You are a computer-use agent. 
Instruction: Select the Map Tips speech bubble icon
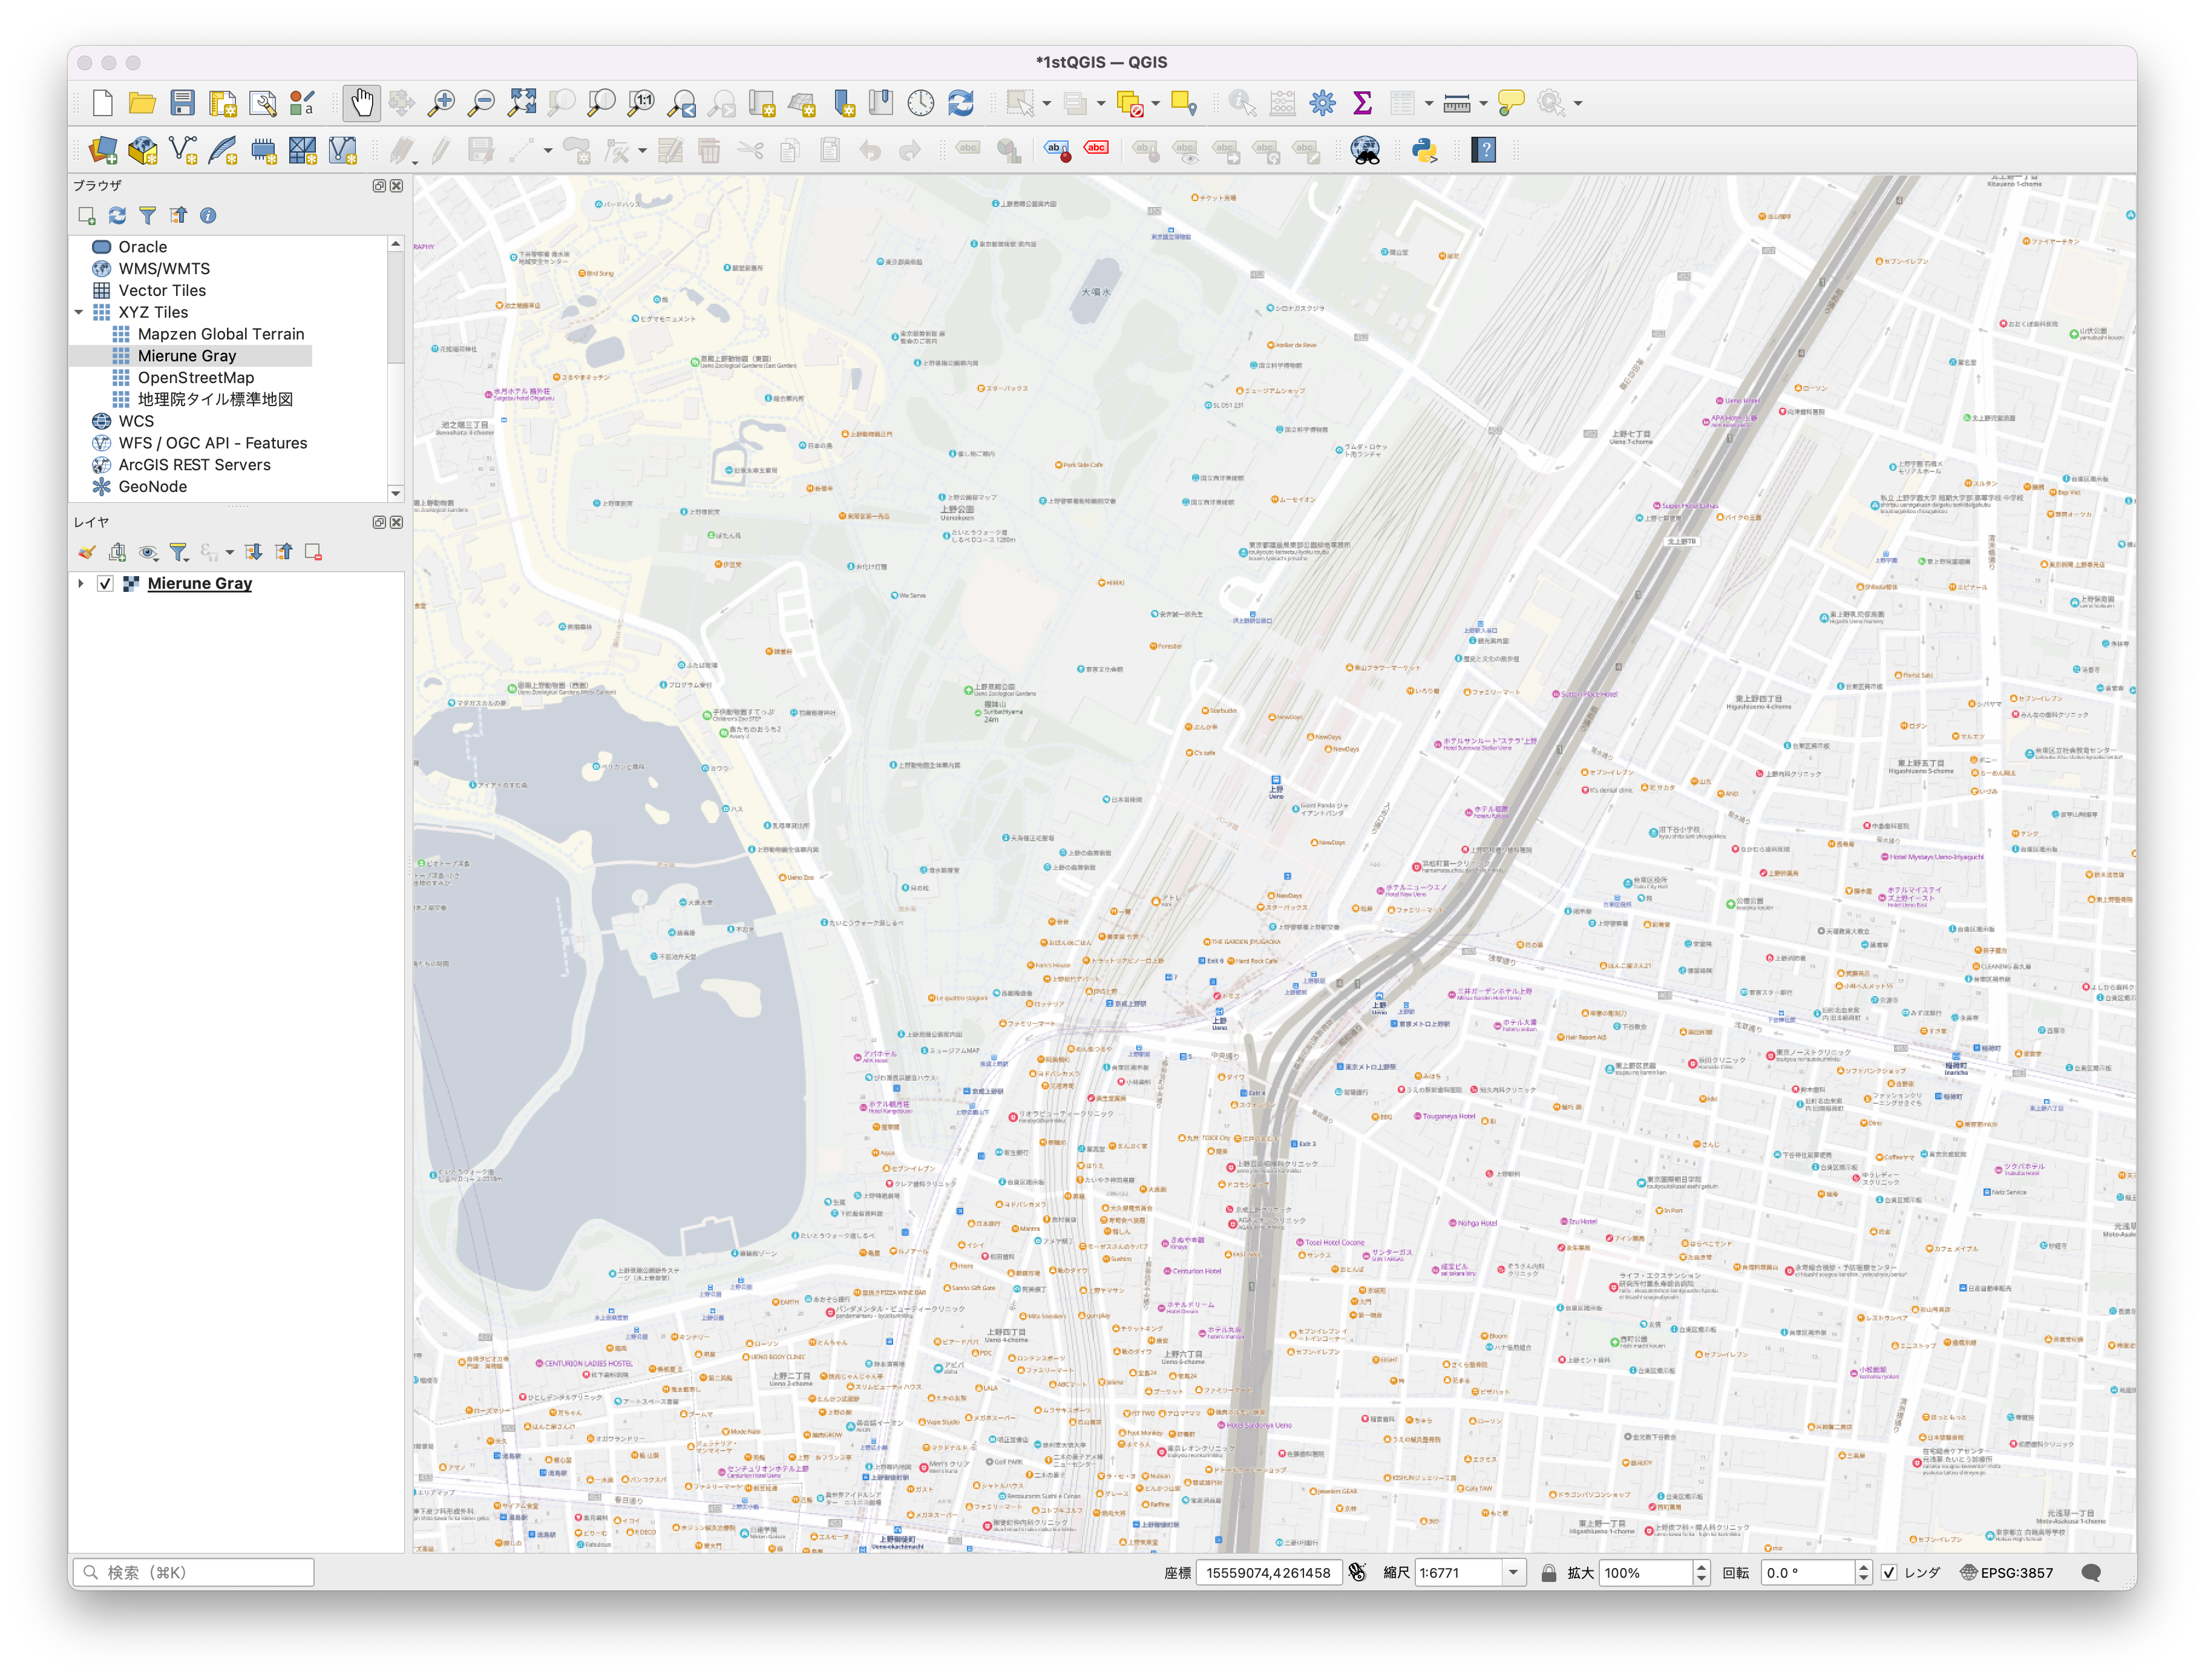(x=1511, y=103)
